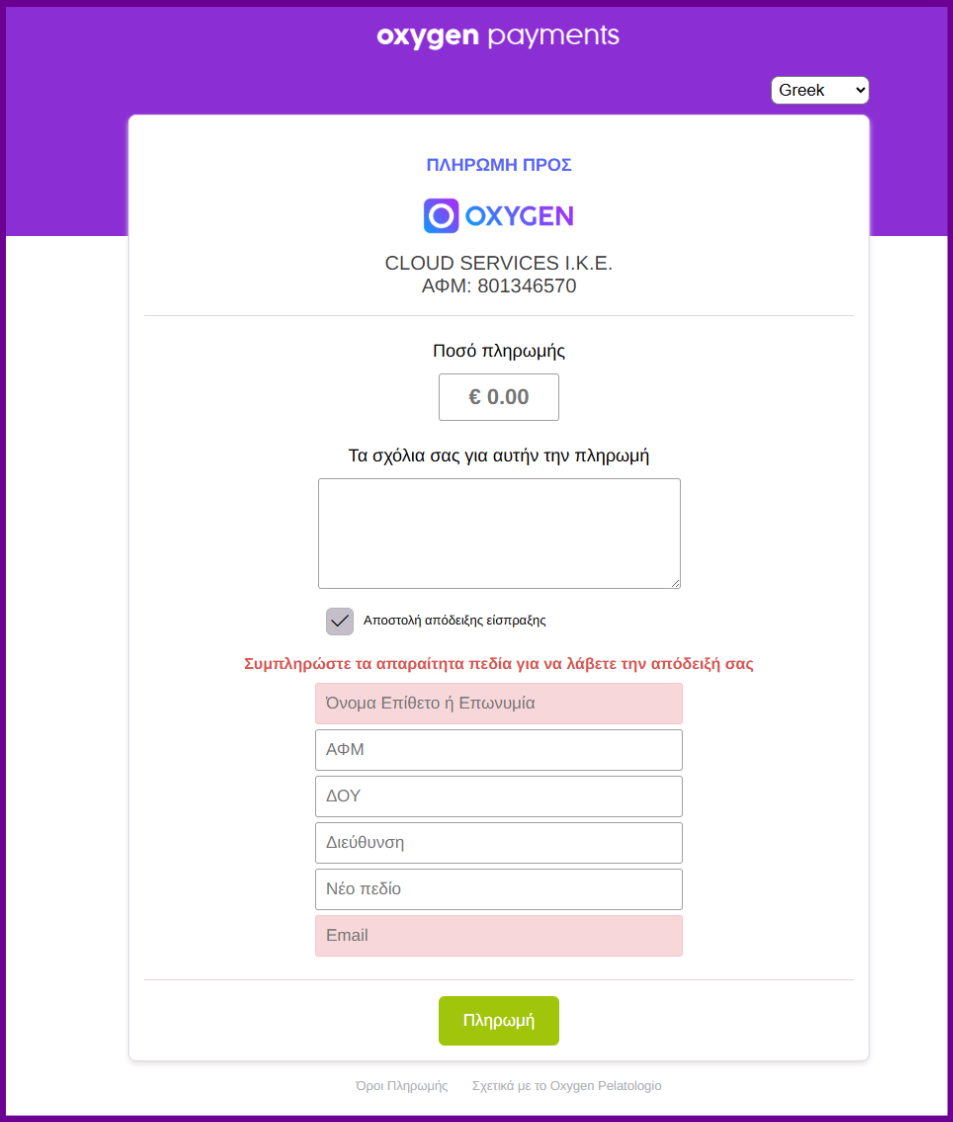The image size is (953, 1122).
Task: Select the Όνομα Επίθετο ή Επωνυμία field
Action: tap(499, 703)
